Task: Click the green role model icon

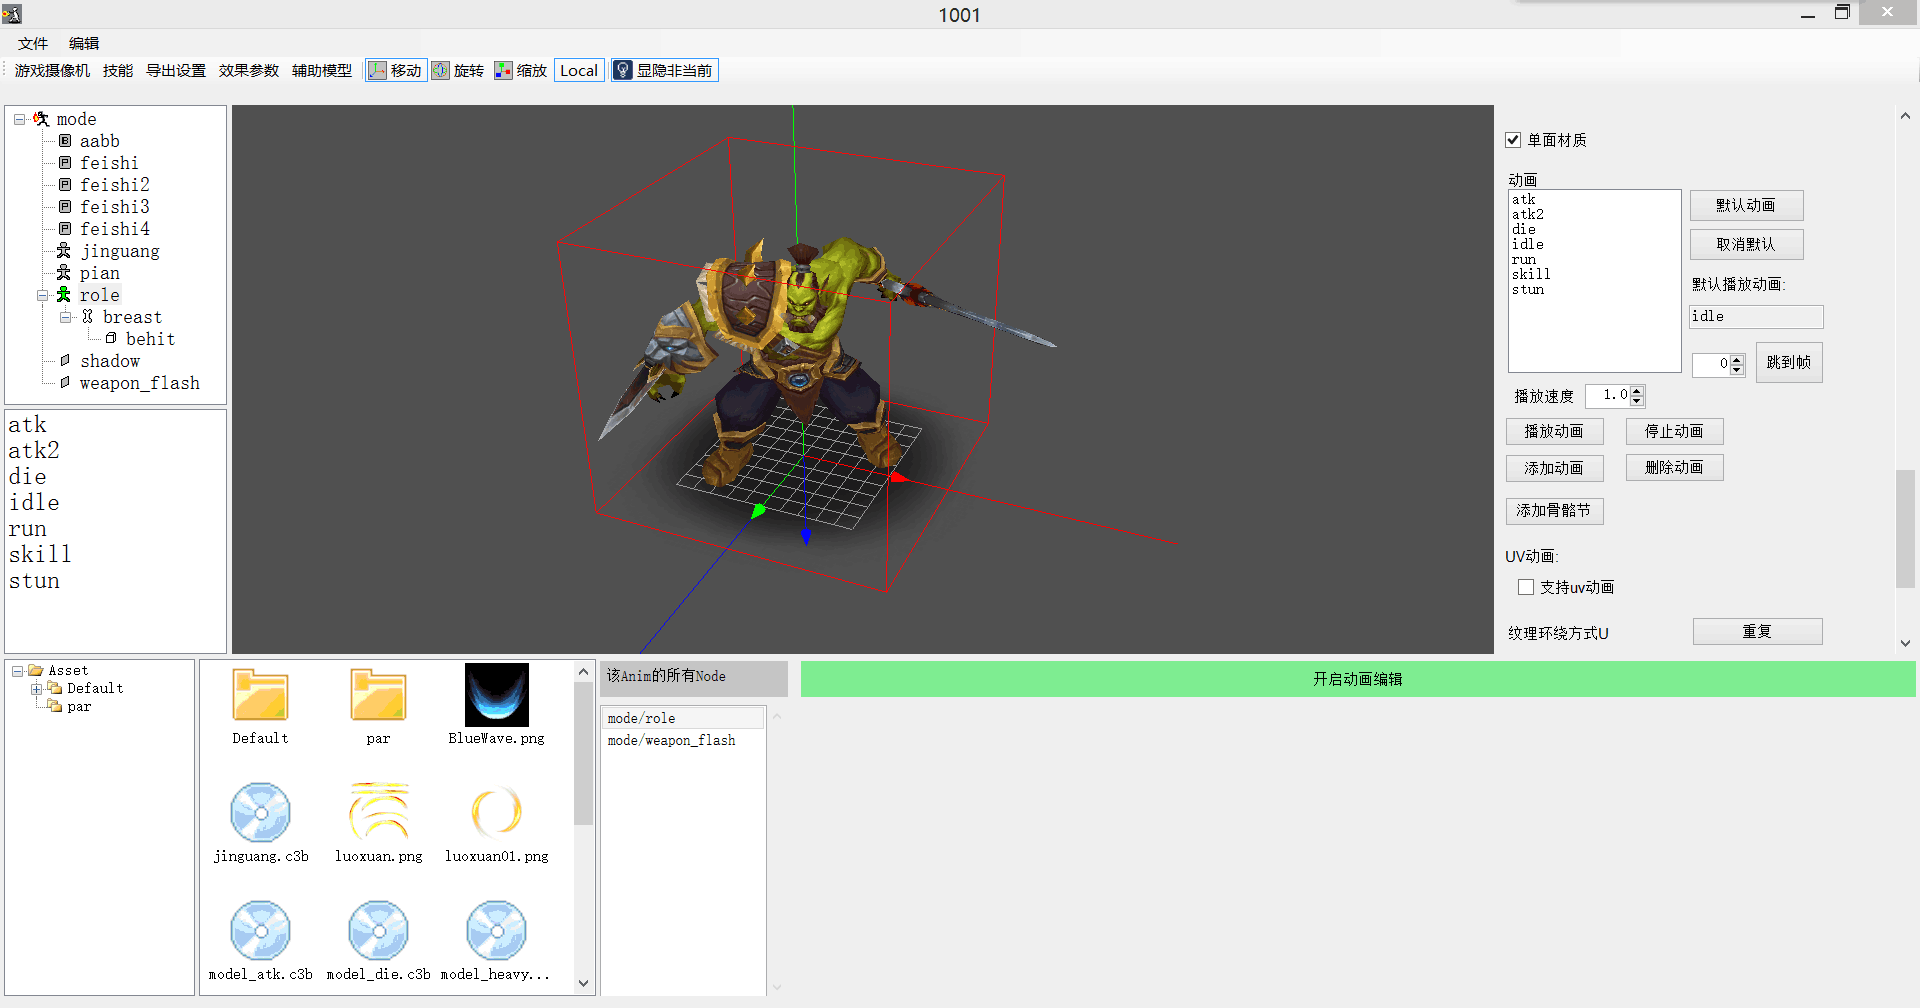Action: (64, 295)
